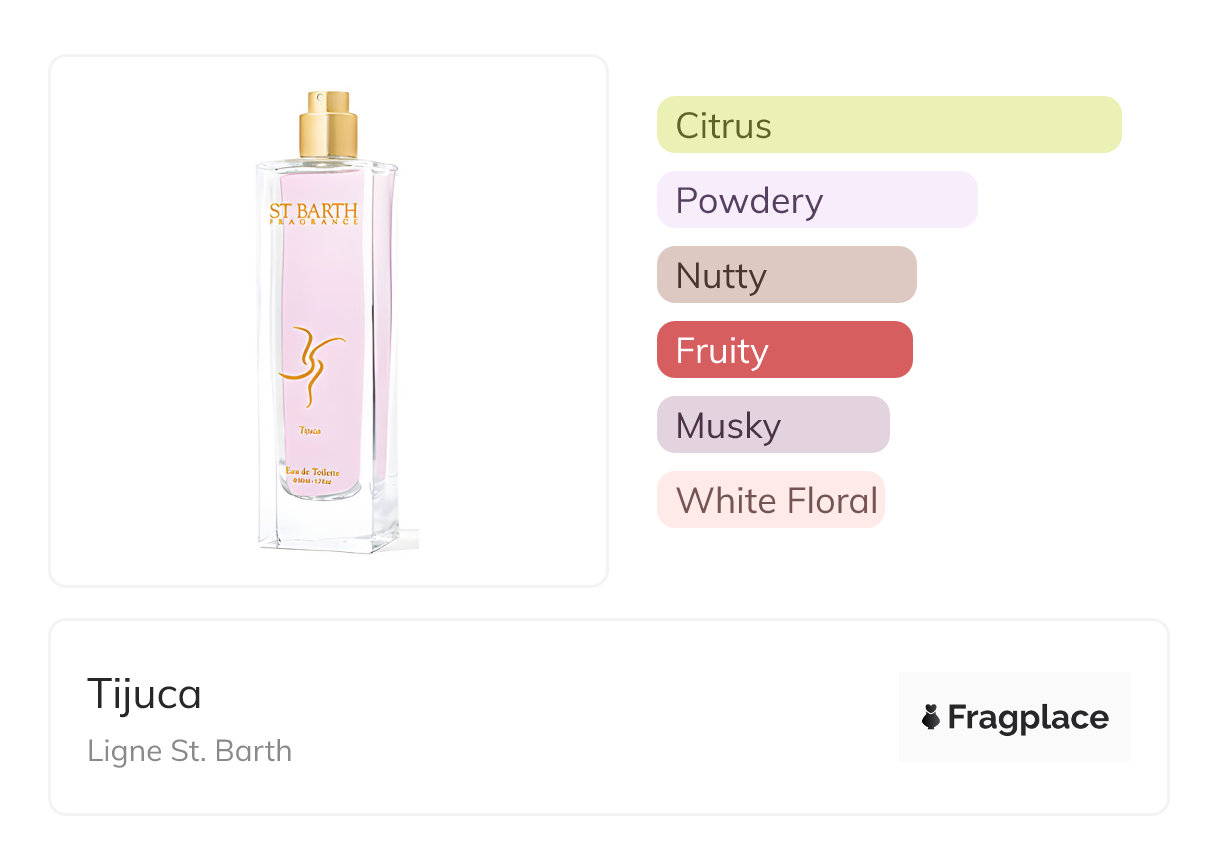Select the Musky accord bar
This screenshot has width=1218, height=864.
click(x=772, y=425)
